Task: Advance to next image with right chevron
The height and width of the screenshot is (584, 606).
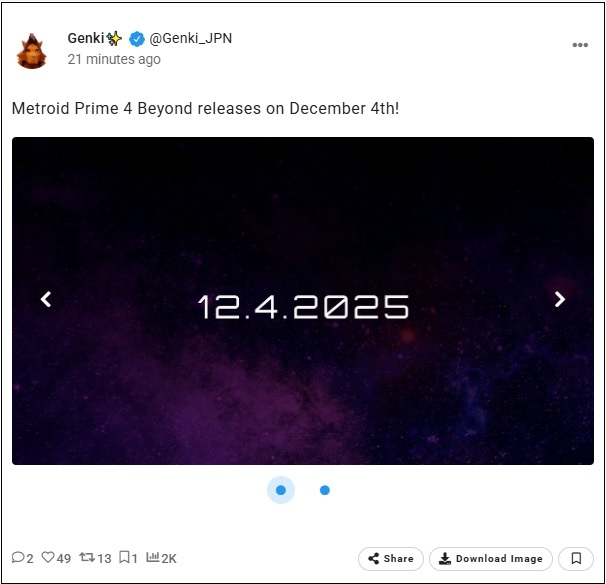Action: tap(560, 299)
